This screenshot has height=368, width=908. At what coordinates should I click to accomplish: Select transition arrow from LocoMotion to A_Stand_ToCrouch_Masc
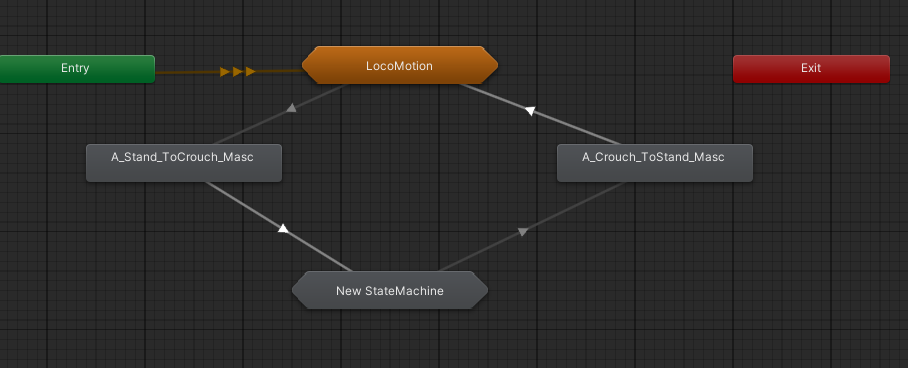291,108
